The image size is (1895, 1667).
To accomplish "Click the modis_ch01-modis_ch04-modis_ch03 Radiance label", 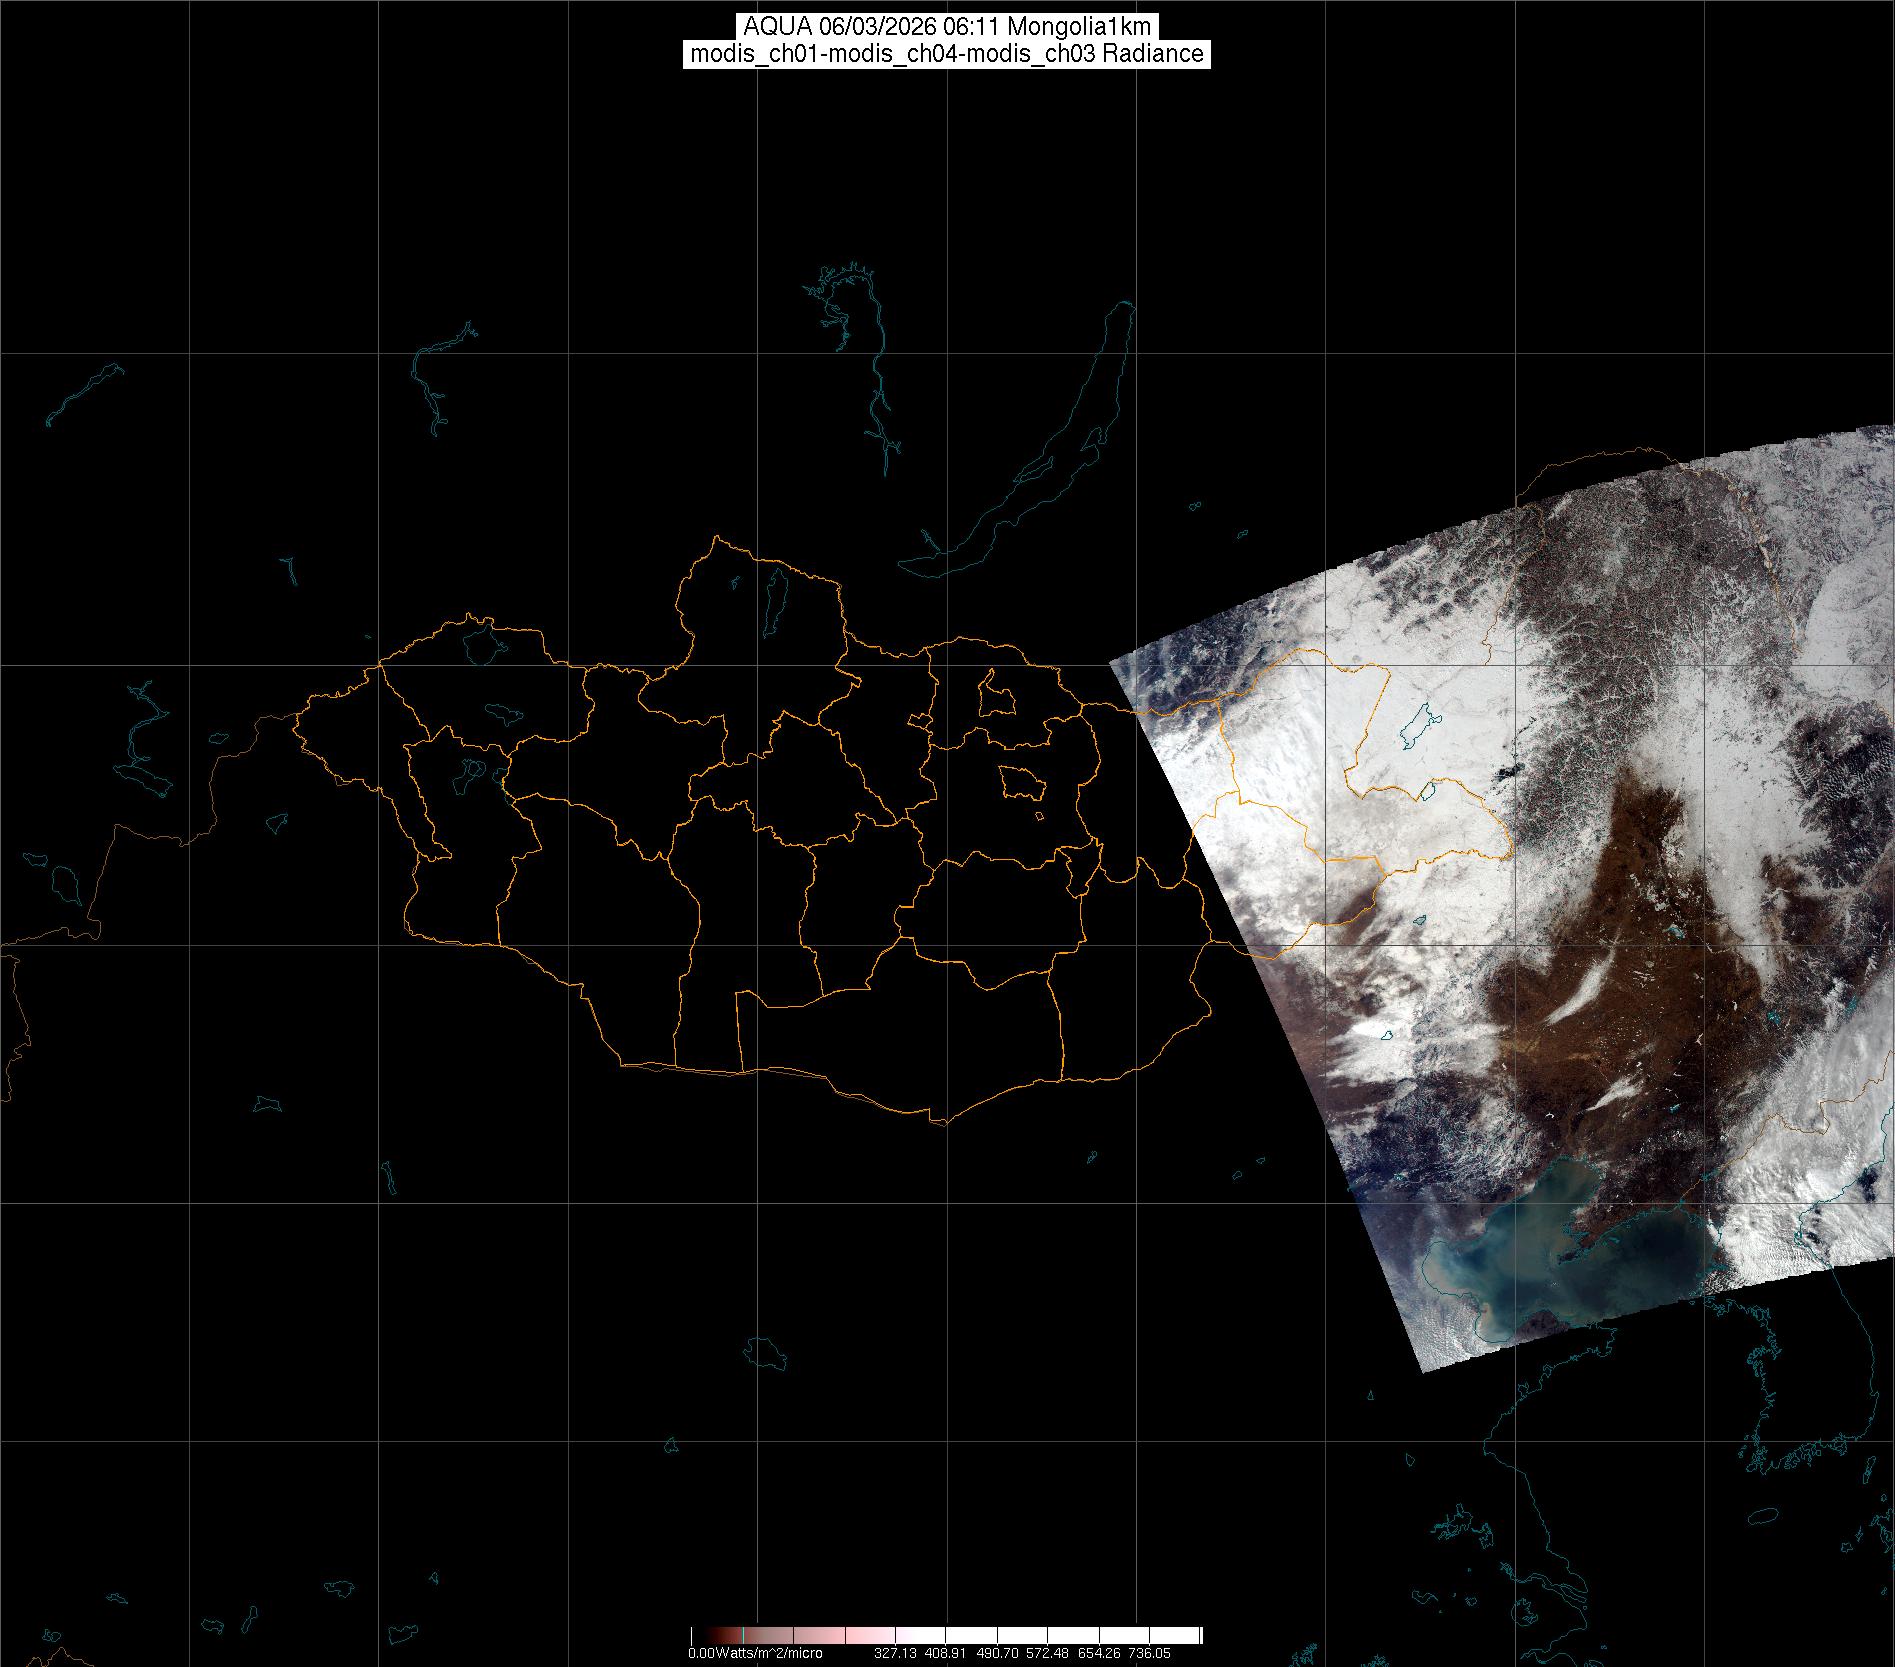I will click(x=946, y=54).
